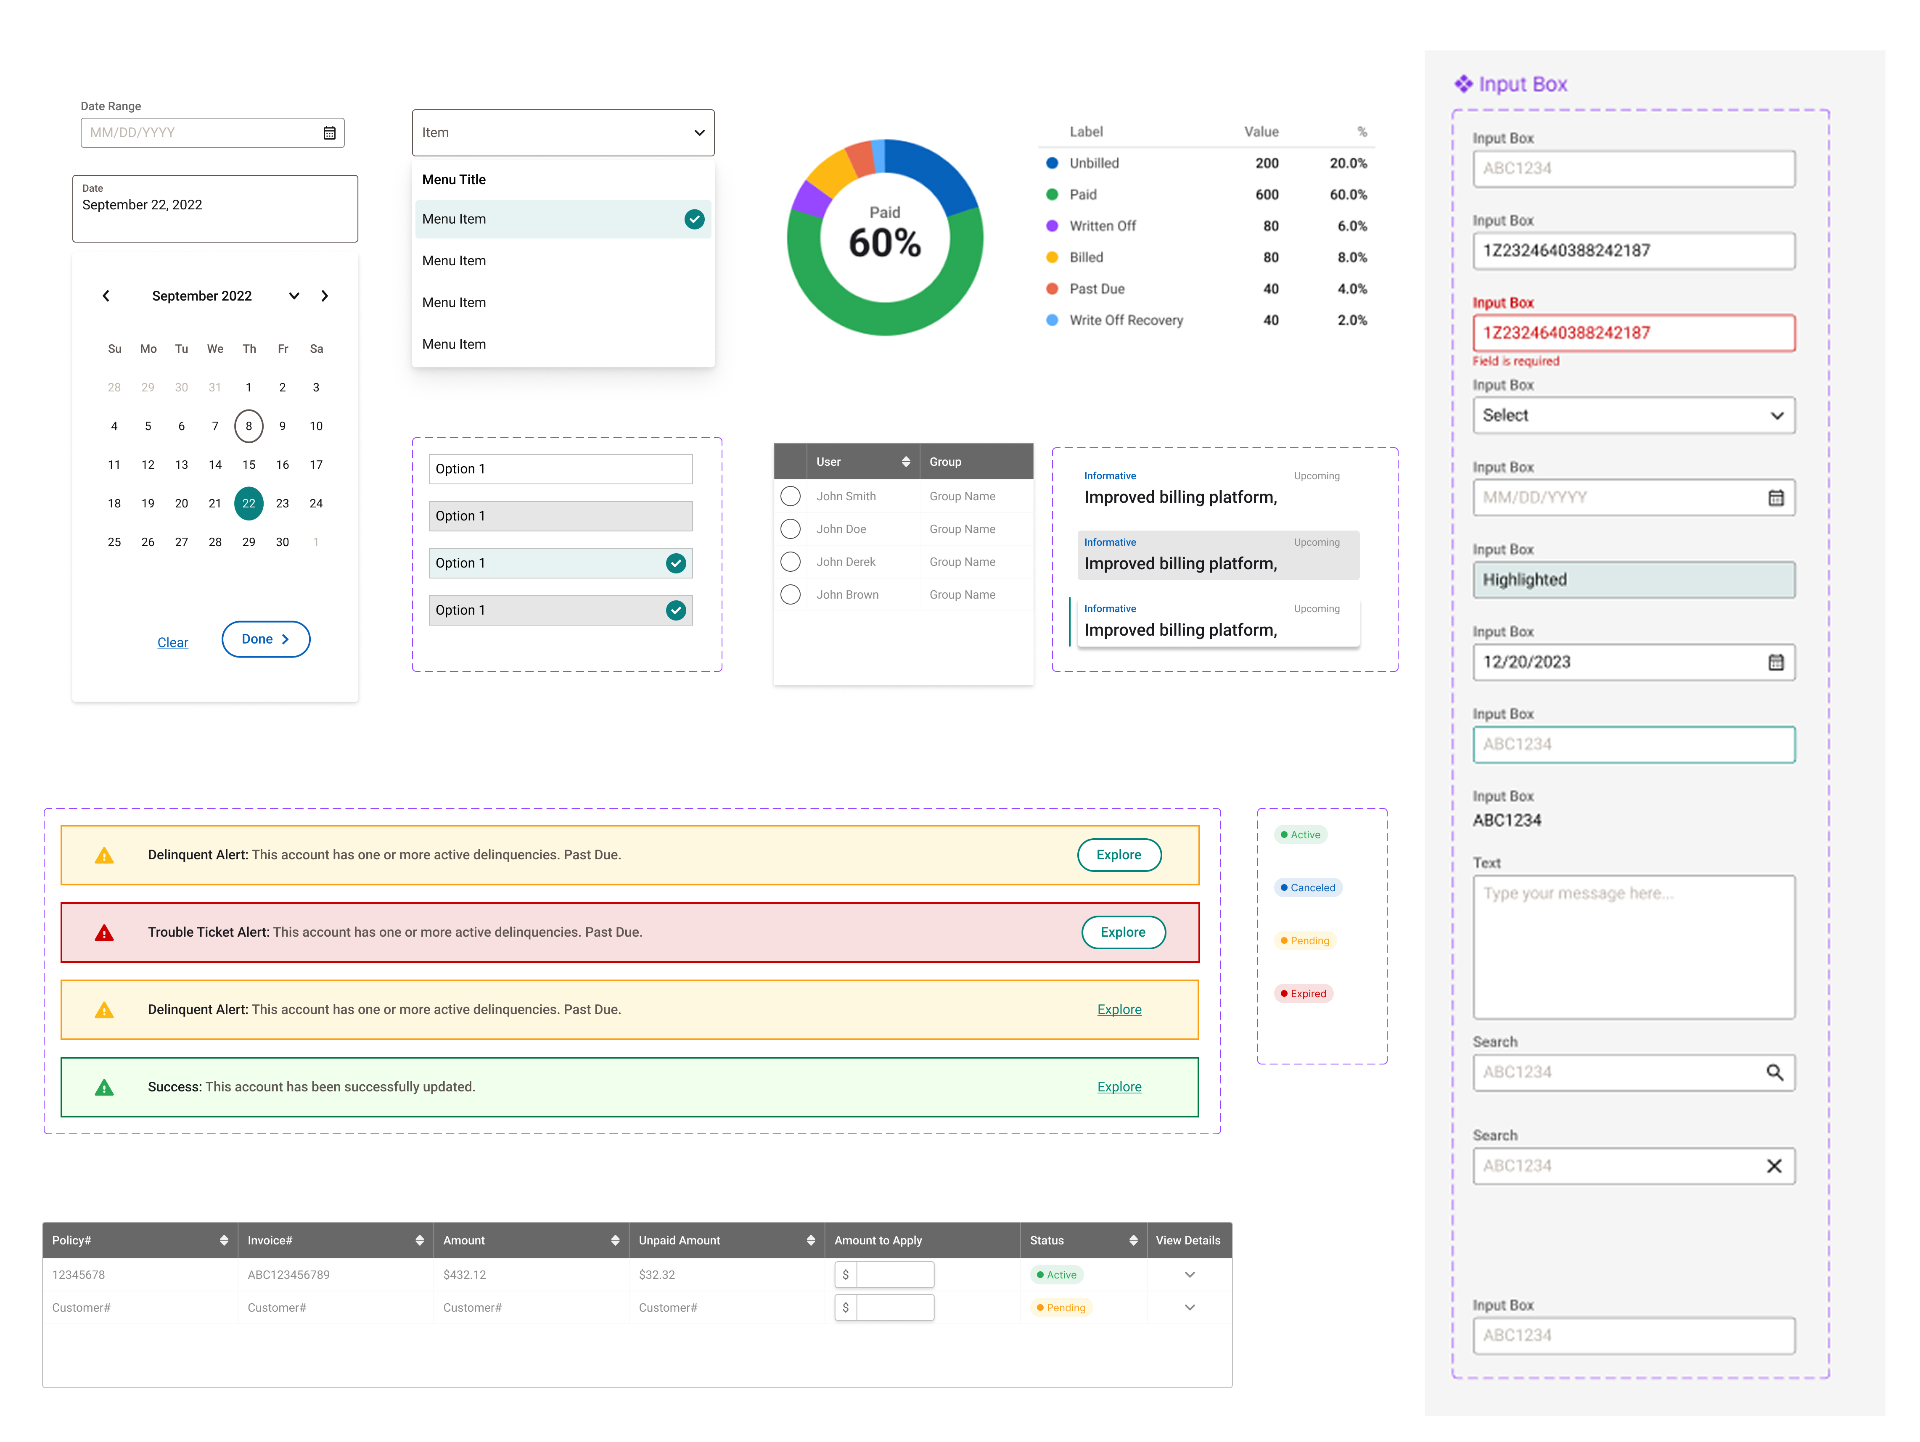Select the gray unchecked Option 1 field
This screenshot has height=1442, width=1920.
point(561,516)
